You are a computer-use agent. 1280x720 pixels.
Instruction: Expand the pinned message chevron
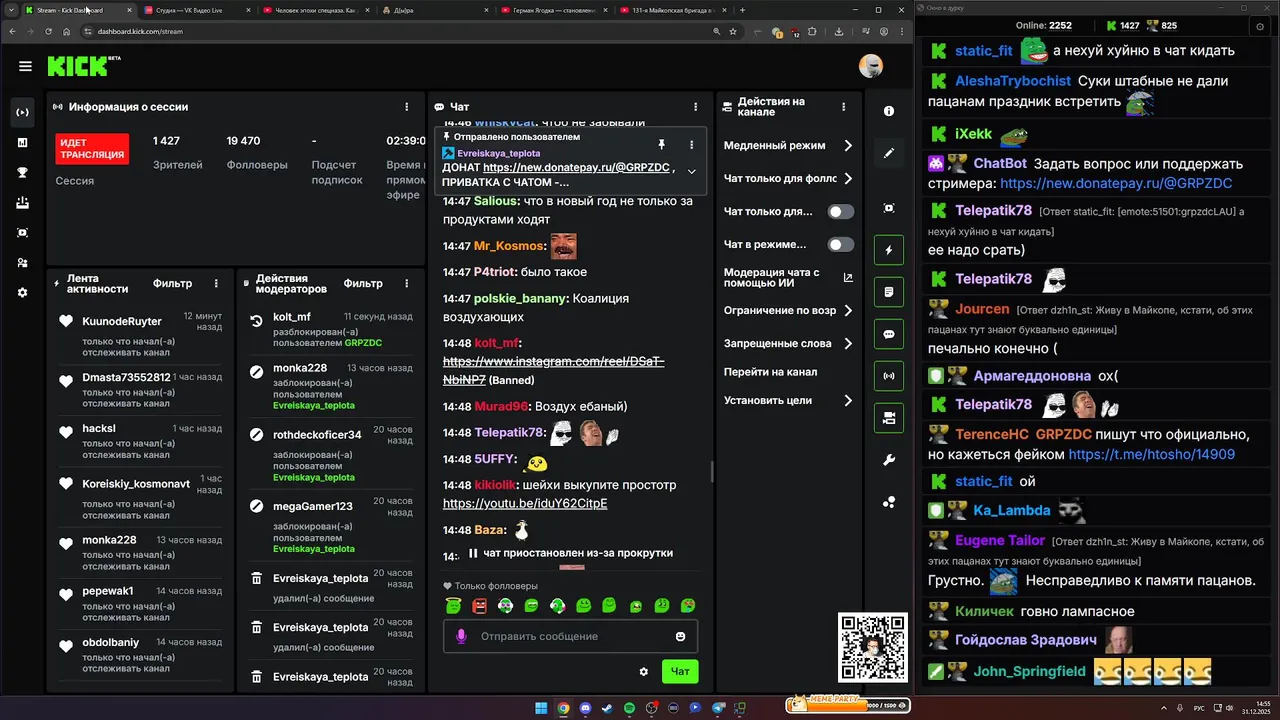[x=691, y=171]
